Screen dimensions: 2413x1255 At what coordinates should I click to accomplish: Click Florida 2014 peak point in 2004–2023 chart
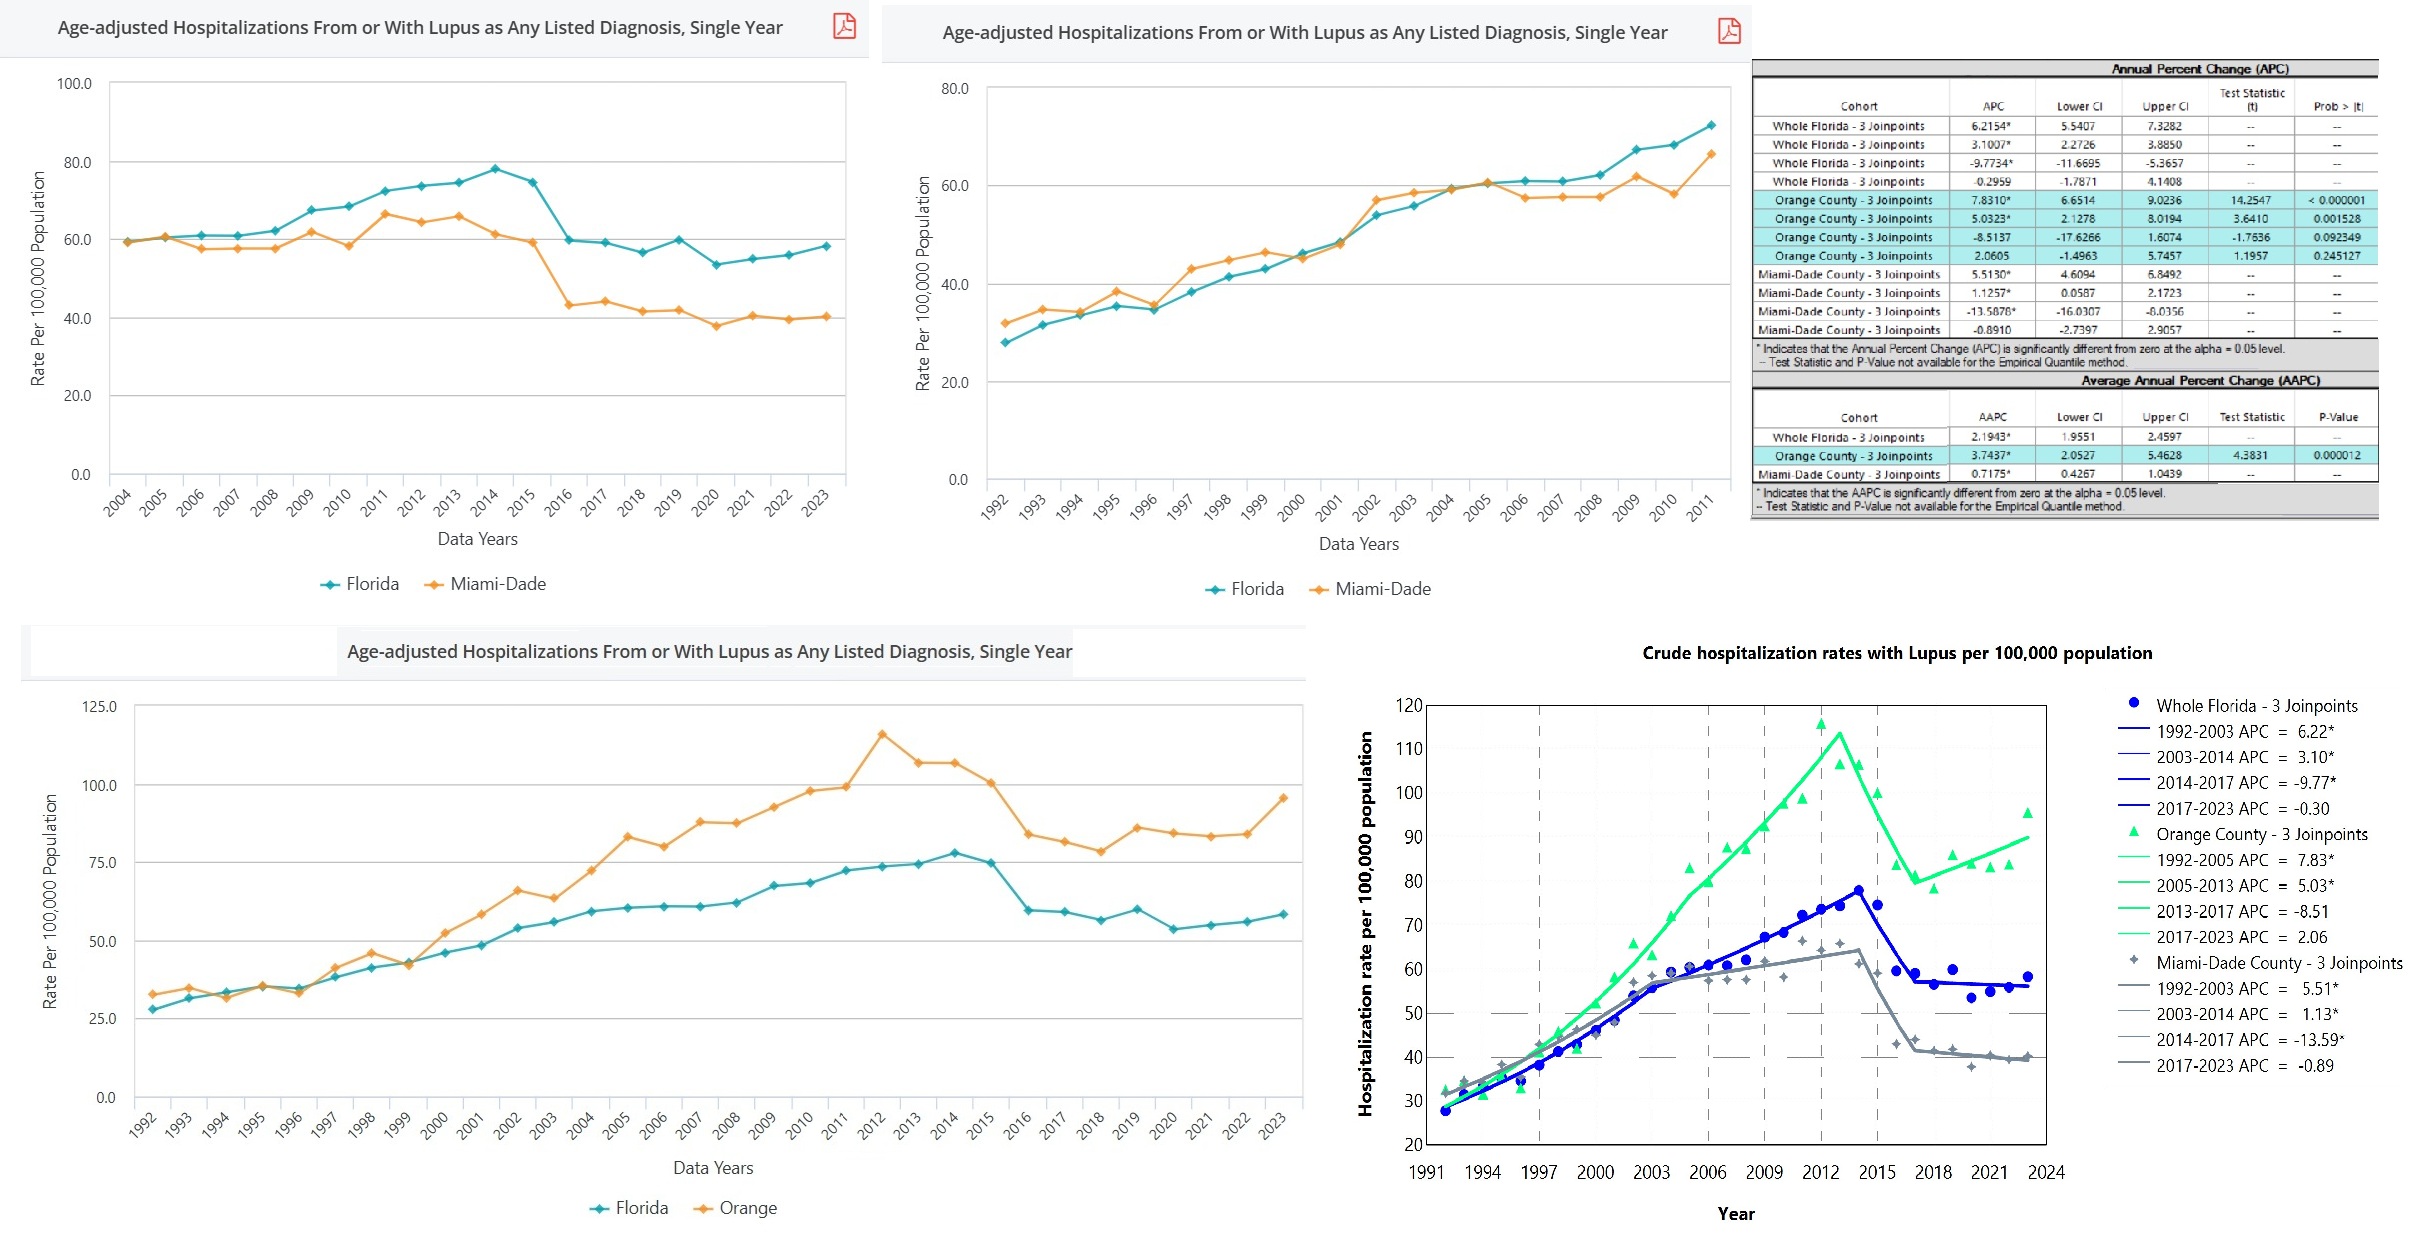(x=495, y=169)
